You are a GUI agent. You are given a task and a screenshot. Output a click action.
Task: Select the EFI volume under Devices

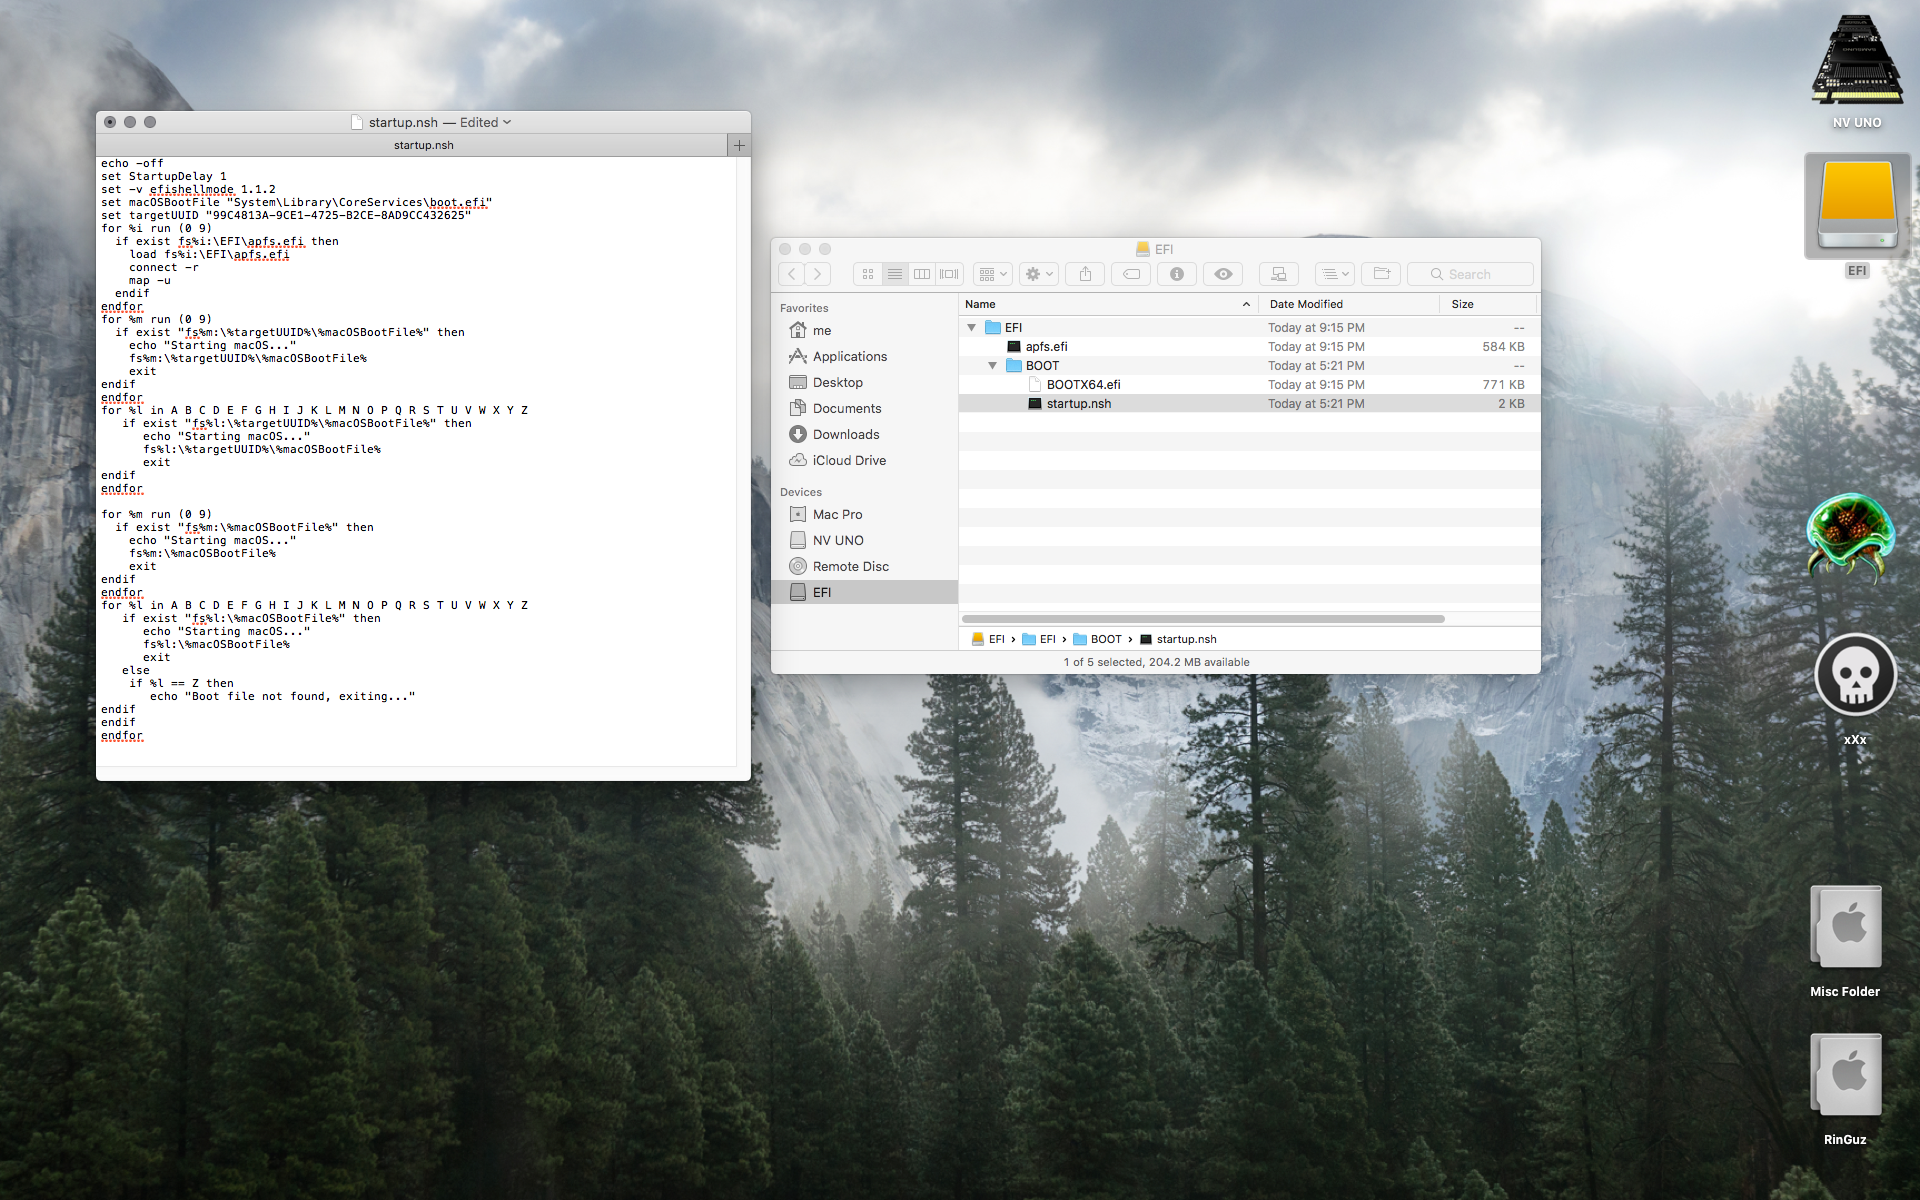865,592
